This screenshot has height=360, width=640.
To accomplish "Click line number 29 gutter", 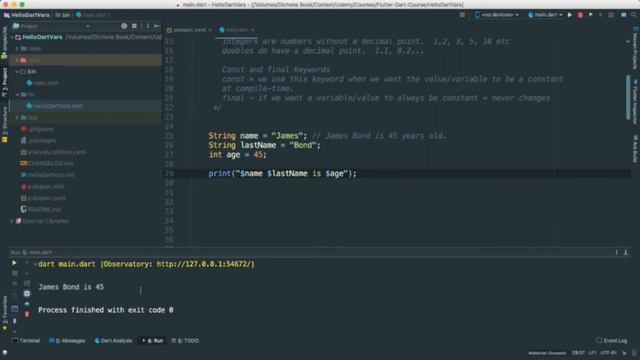I will pos(169,173).
